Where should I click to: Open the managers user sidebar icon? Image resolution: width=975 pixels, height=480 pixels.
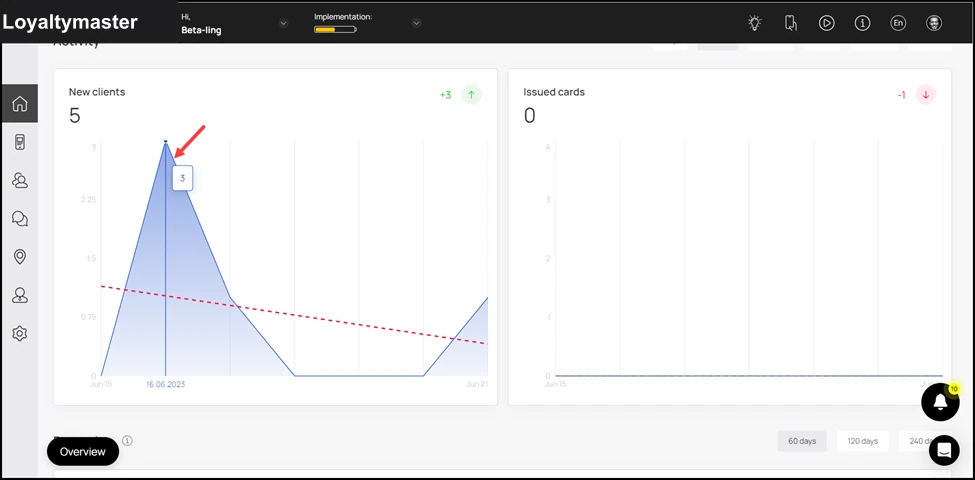click(x=19, y=295)
